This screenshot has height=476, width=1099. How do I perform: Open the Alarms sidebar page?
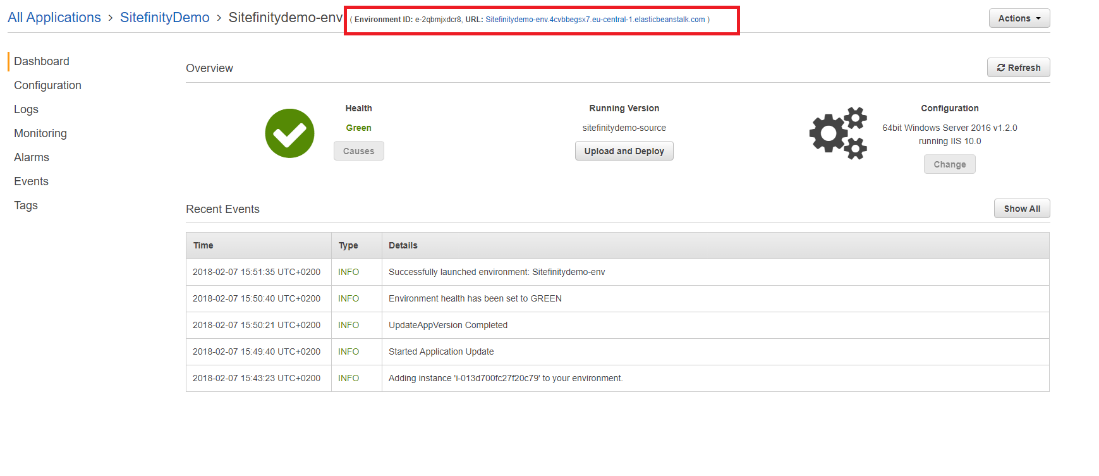[31, 157]
